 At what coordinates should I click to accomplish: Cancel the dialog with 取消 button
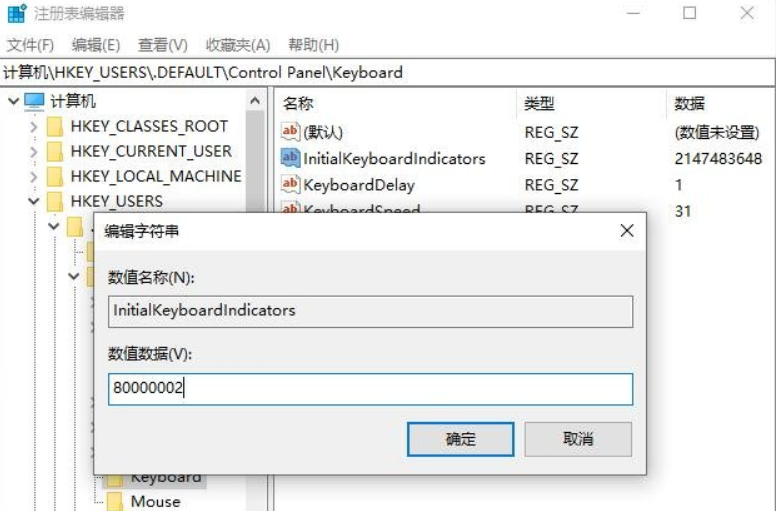point(578,439)
